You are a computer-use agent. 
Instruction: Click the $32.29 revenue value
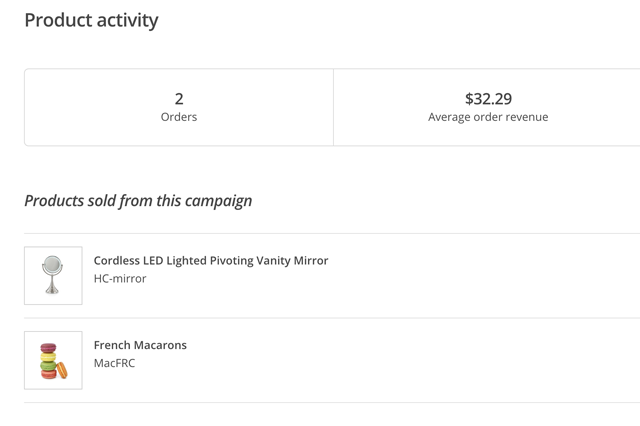click(488, 98)
